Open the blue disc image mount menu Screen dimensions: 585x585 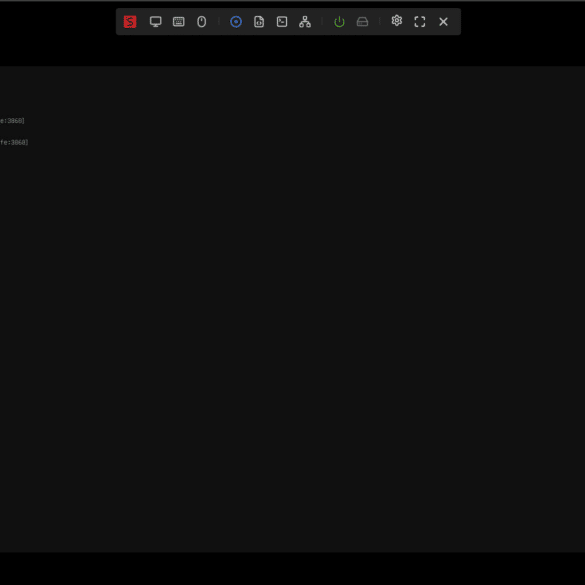236,22
